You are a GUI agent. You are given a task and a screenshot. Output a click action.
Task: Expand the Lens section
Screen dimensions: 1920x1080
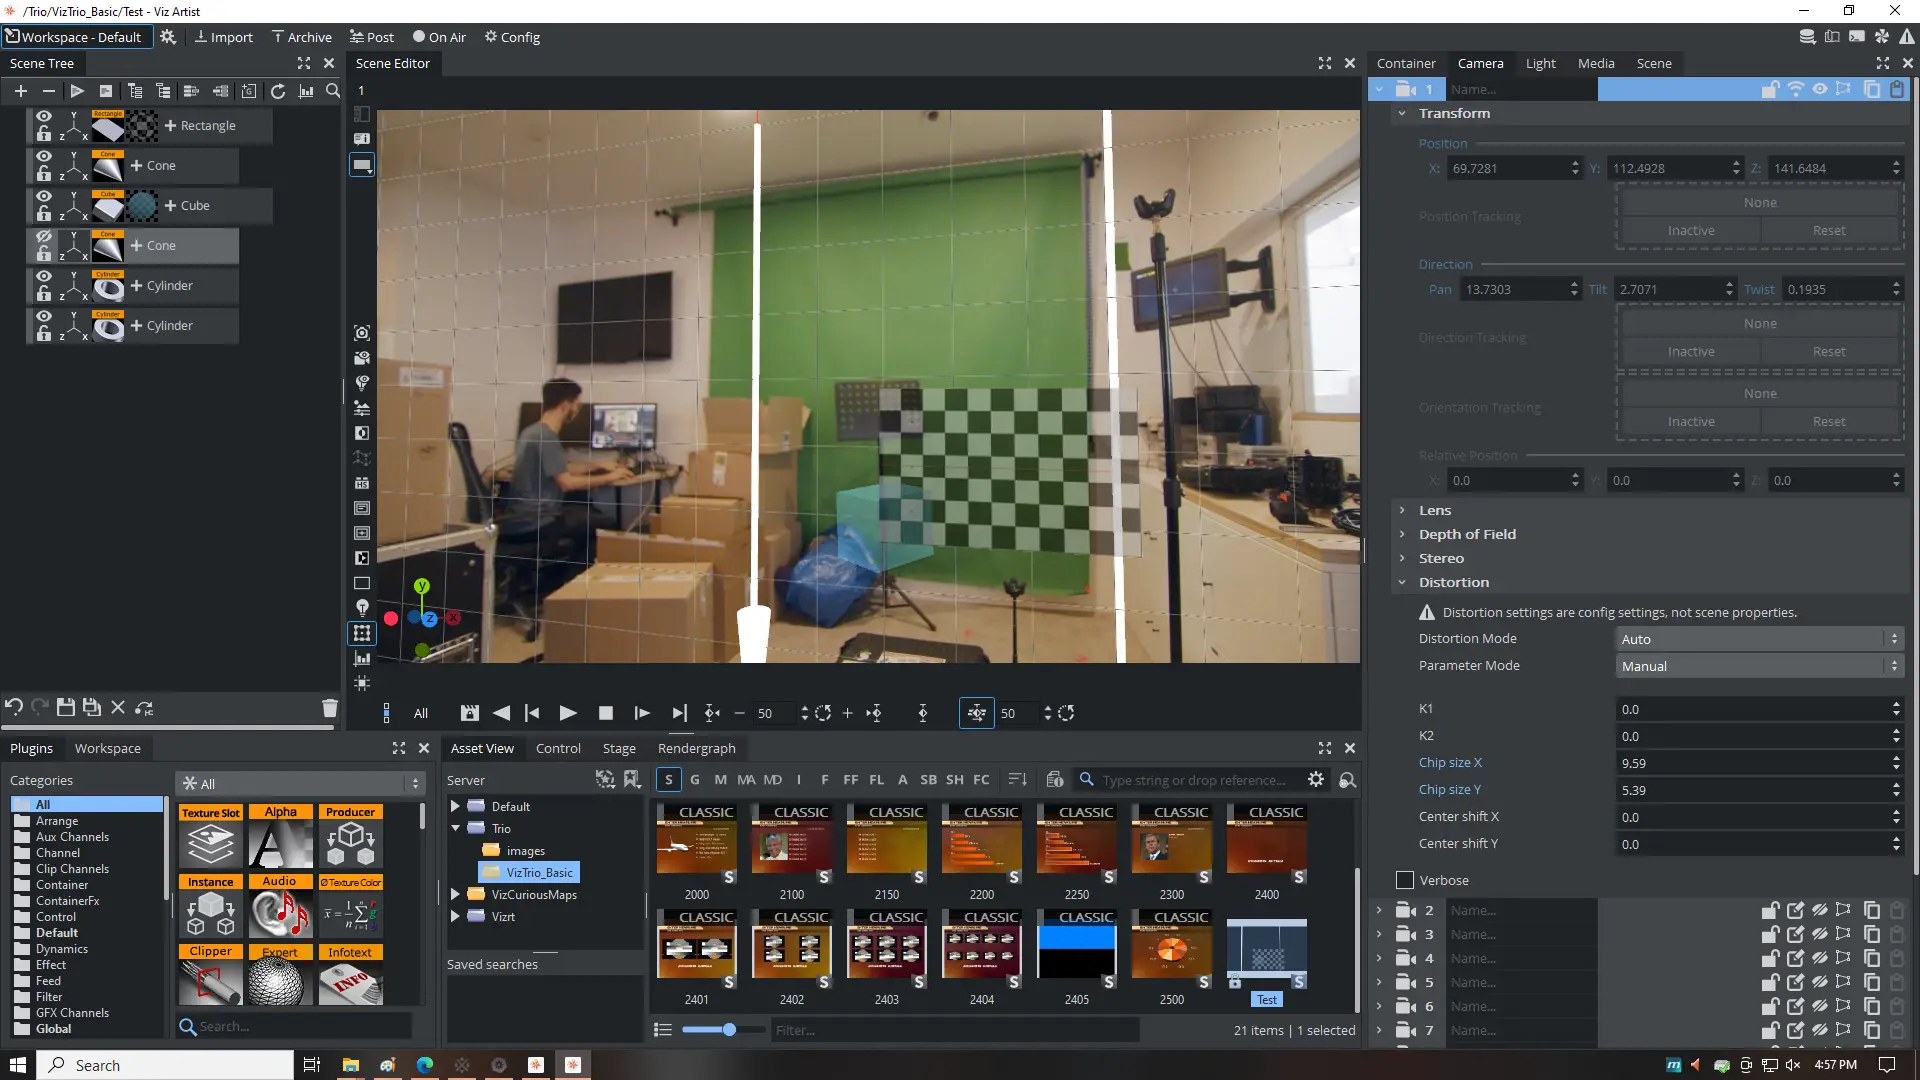pyautogui.click(x=1403, y=510)
